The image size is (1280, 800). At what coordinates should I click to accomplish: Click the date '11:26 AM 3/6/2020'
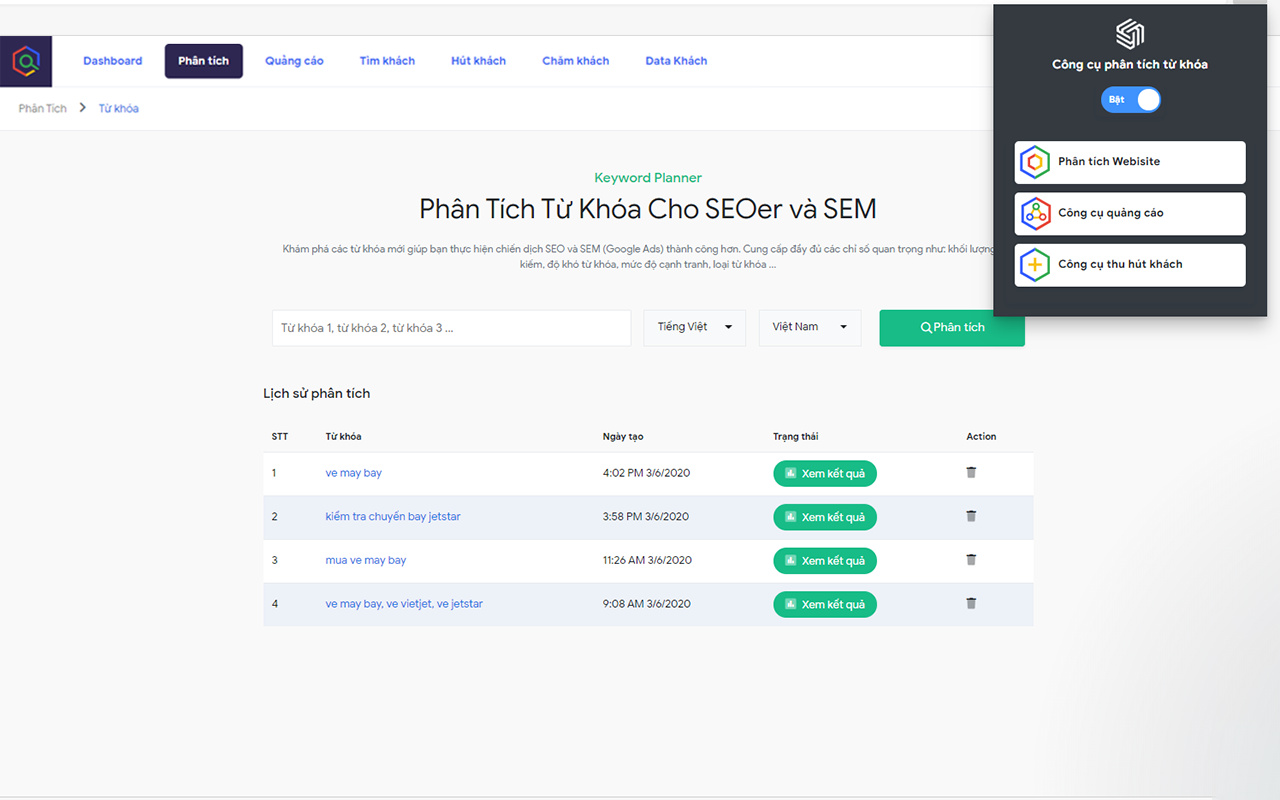[x=647, y=561]
